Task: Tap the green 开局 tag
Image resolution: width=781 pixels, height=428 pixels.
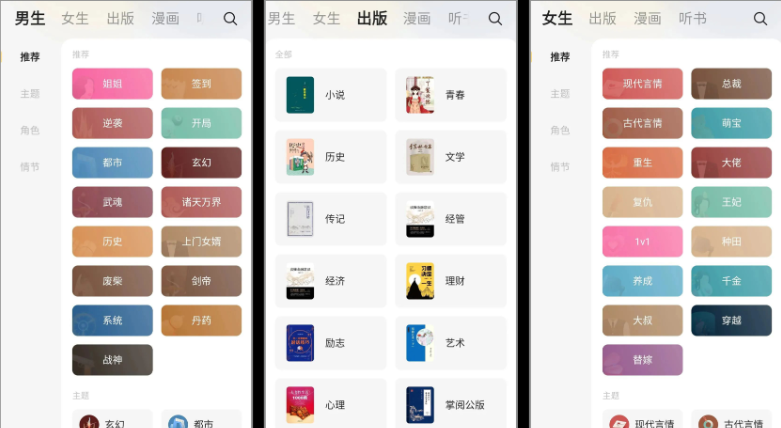Action: pyautogui.click(x=201, y=123)
